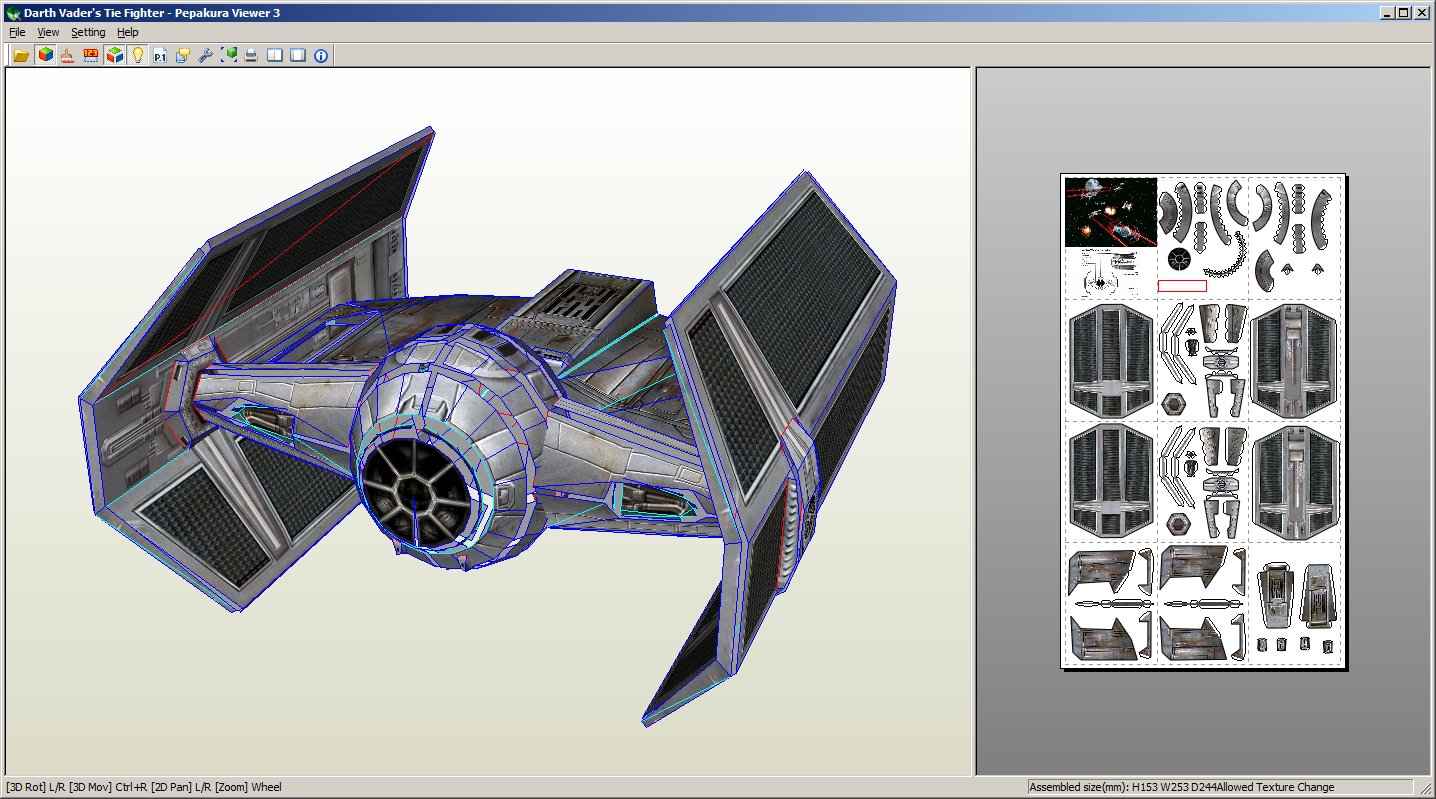
Task: Maximize the Pepakura Viewer window
Action: tap(1404, 12)
